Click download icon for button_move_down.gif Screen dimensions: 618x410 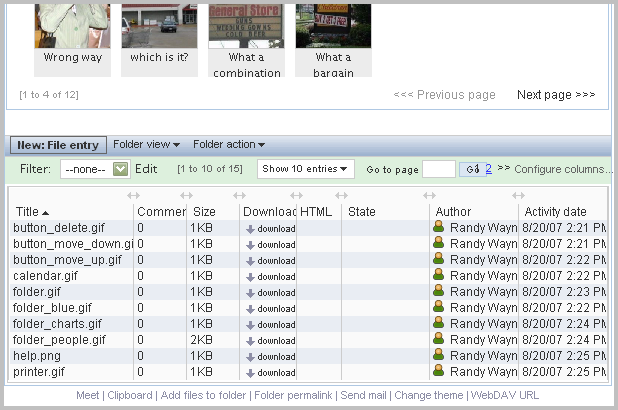(x=250, y=245)
